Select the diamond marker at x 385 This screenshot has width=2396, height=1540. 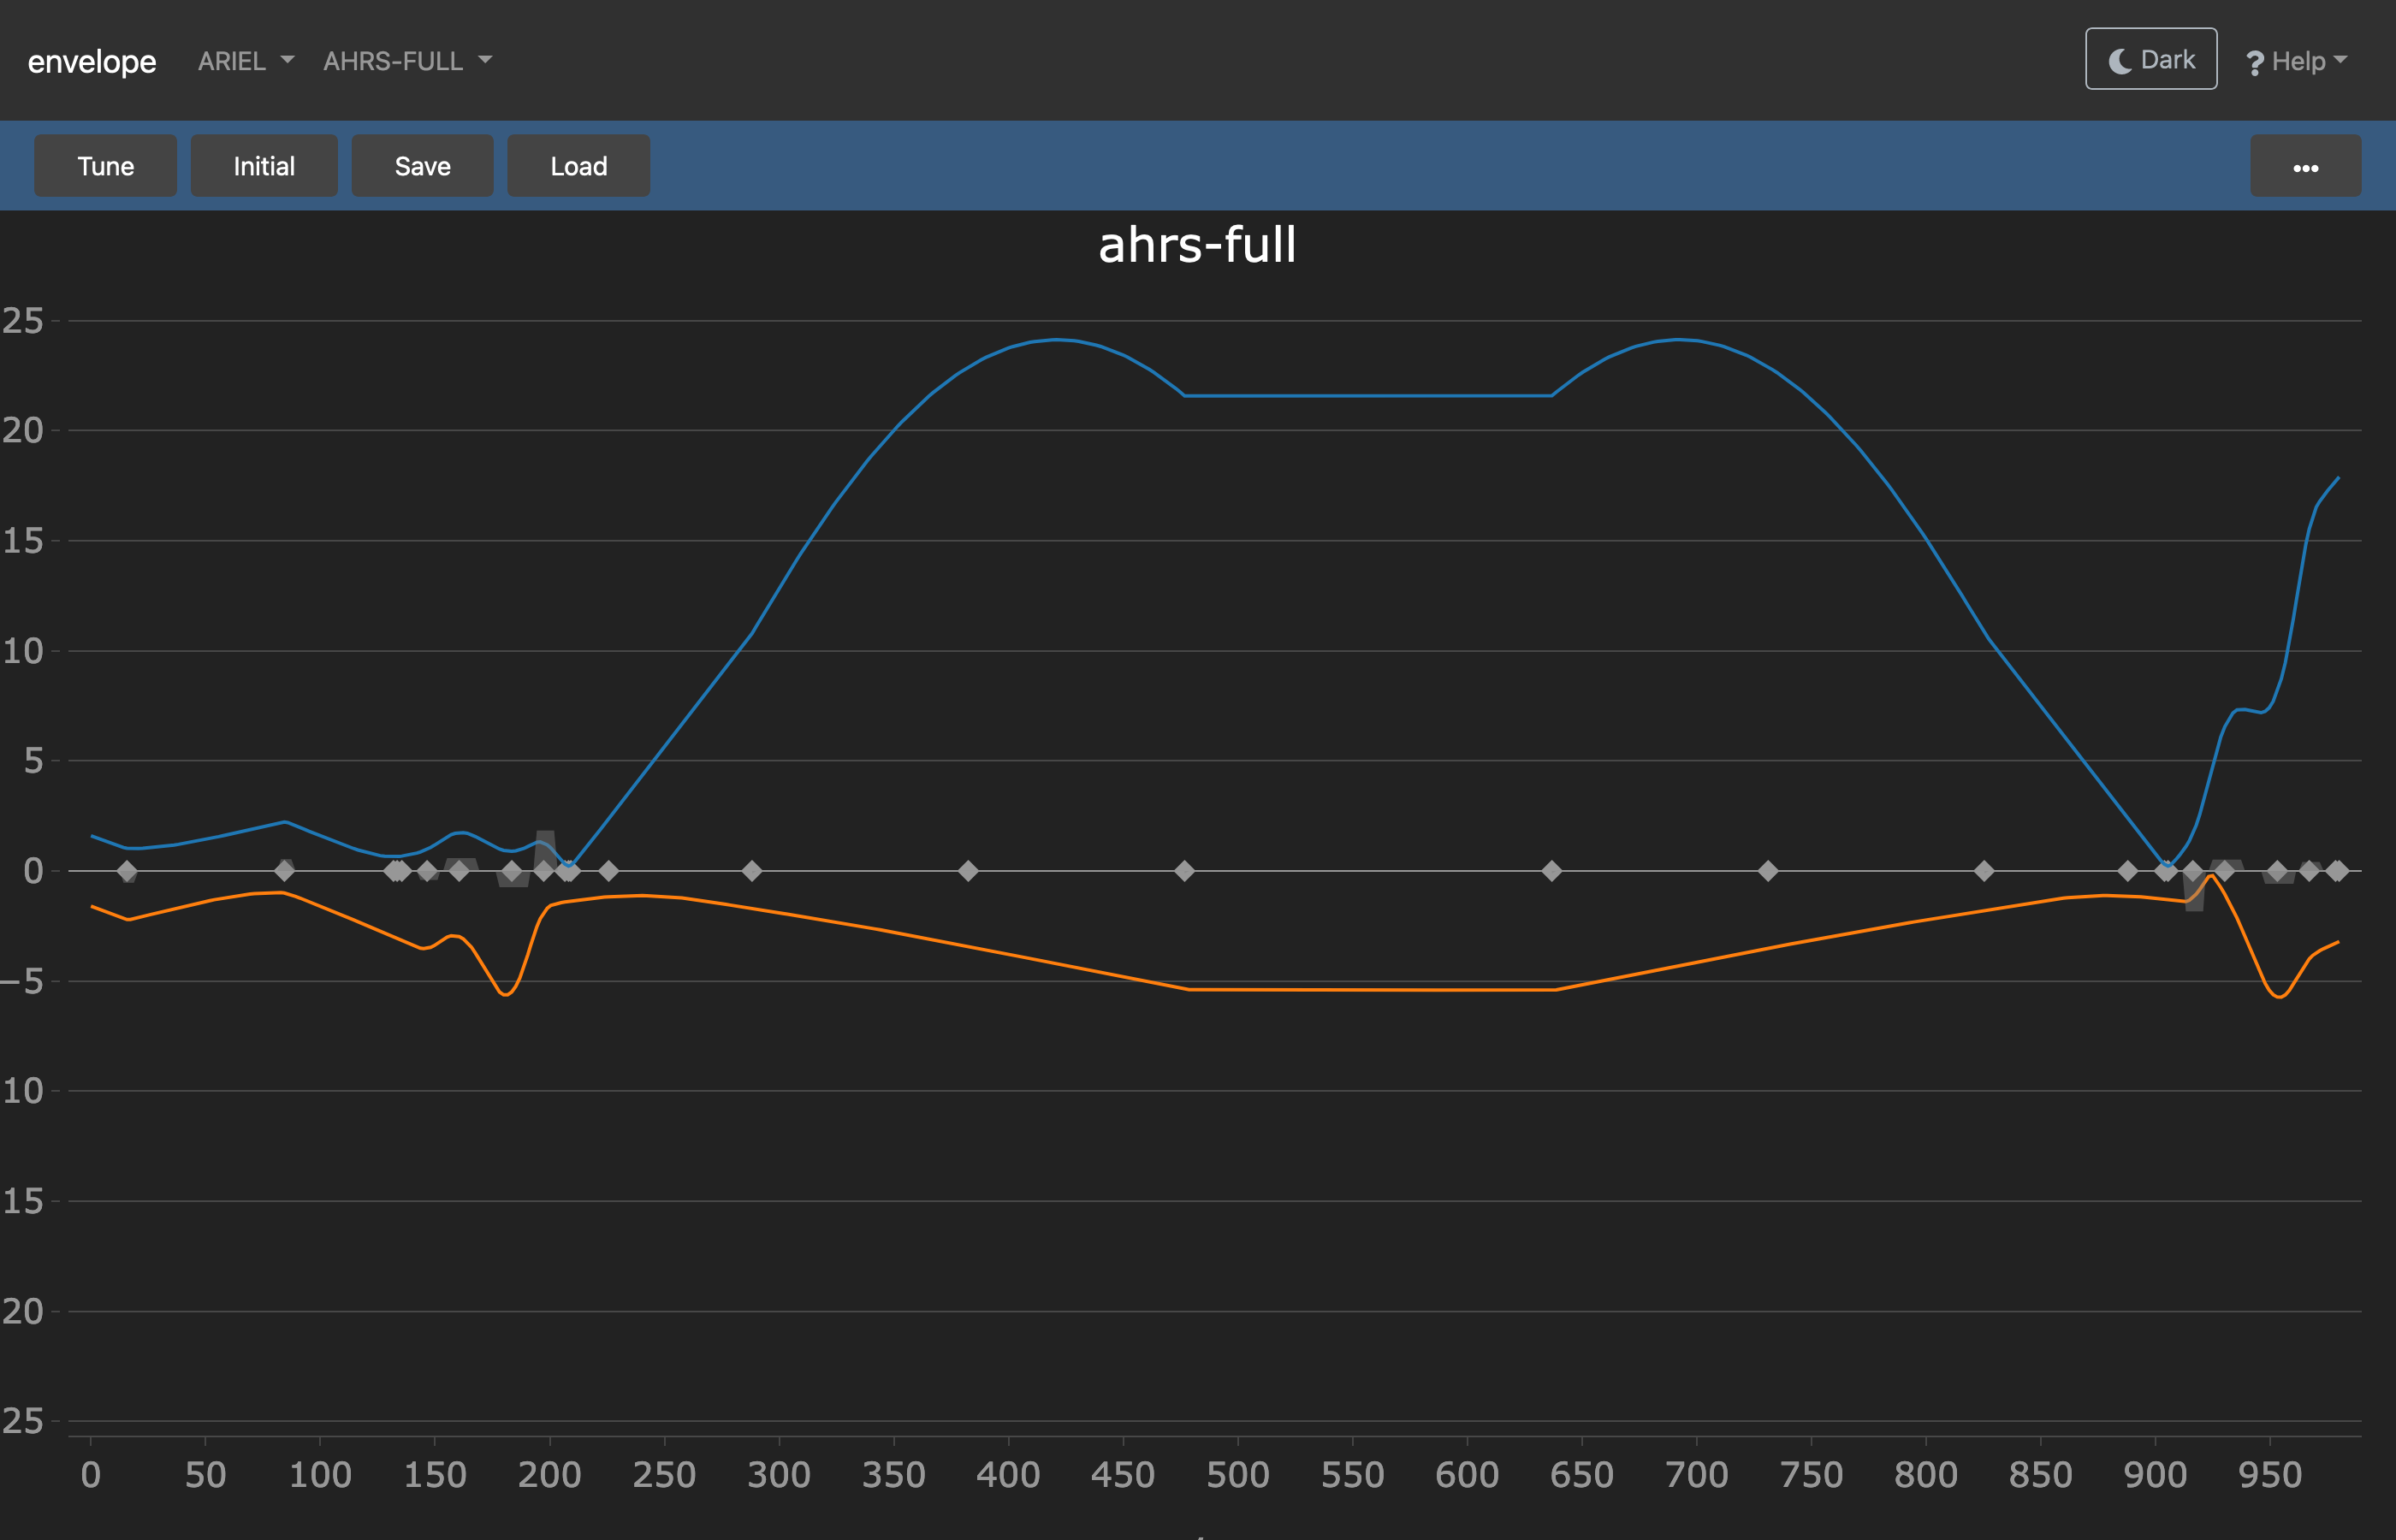968,871
